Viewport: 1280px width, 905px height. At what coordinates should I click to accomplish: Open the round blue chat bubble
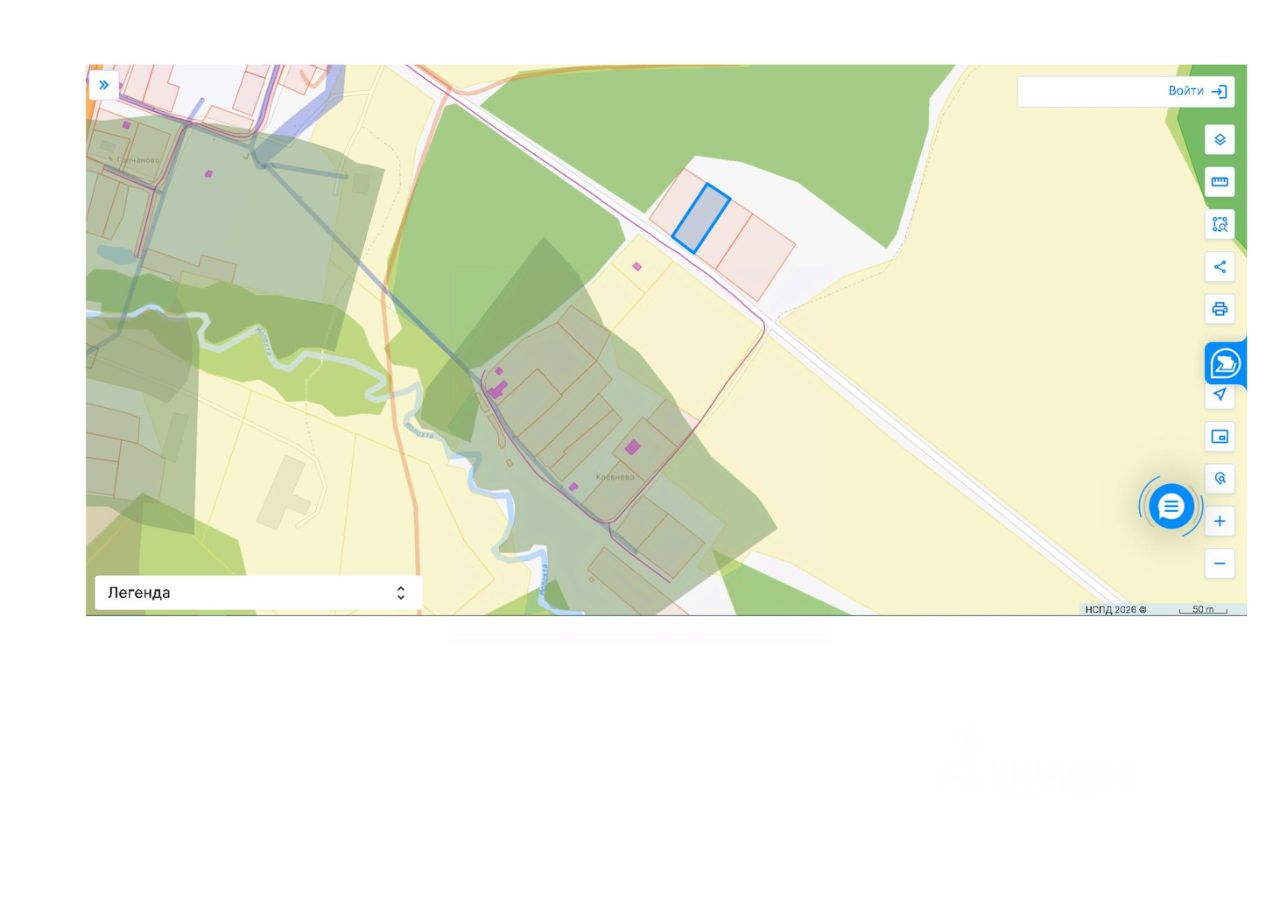tap(1171, 507)
